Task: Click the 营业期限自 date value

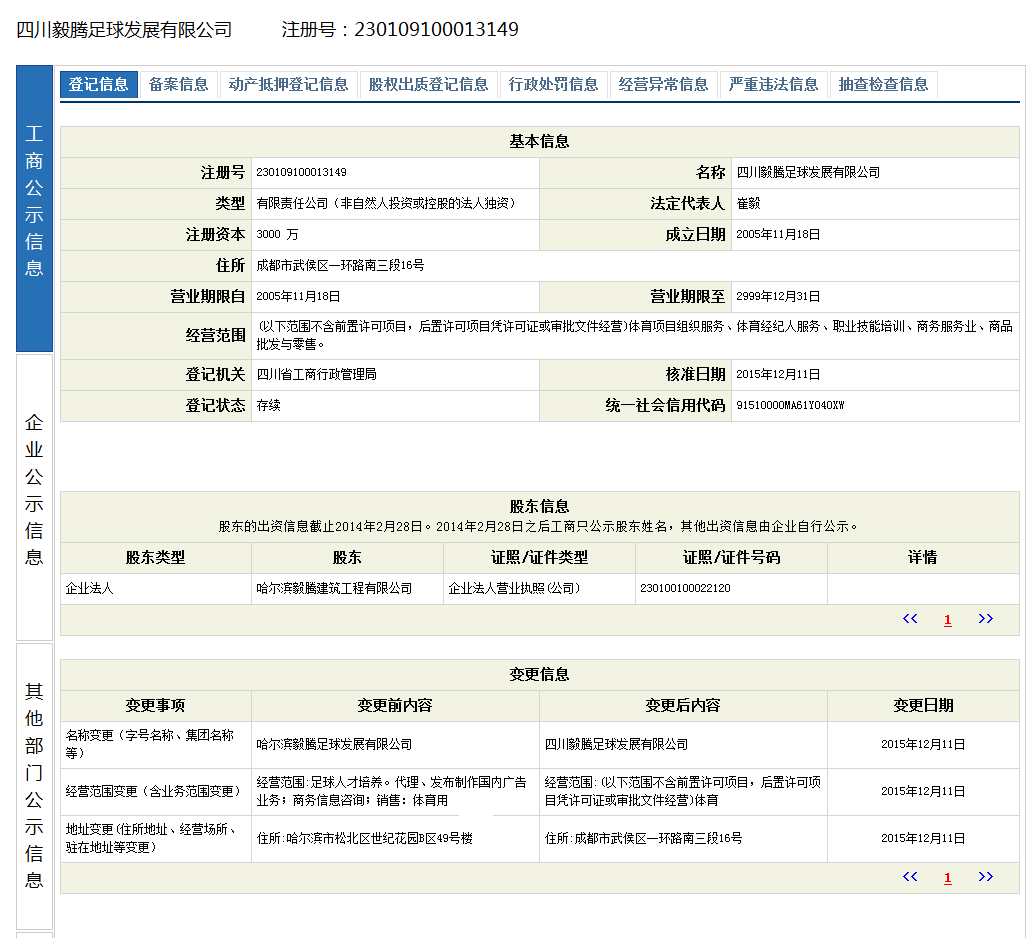Action: [298, 296]
